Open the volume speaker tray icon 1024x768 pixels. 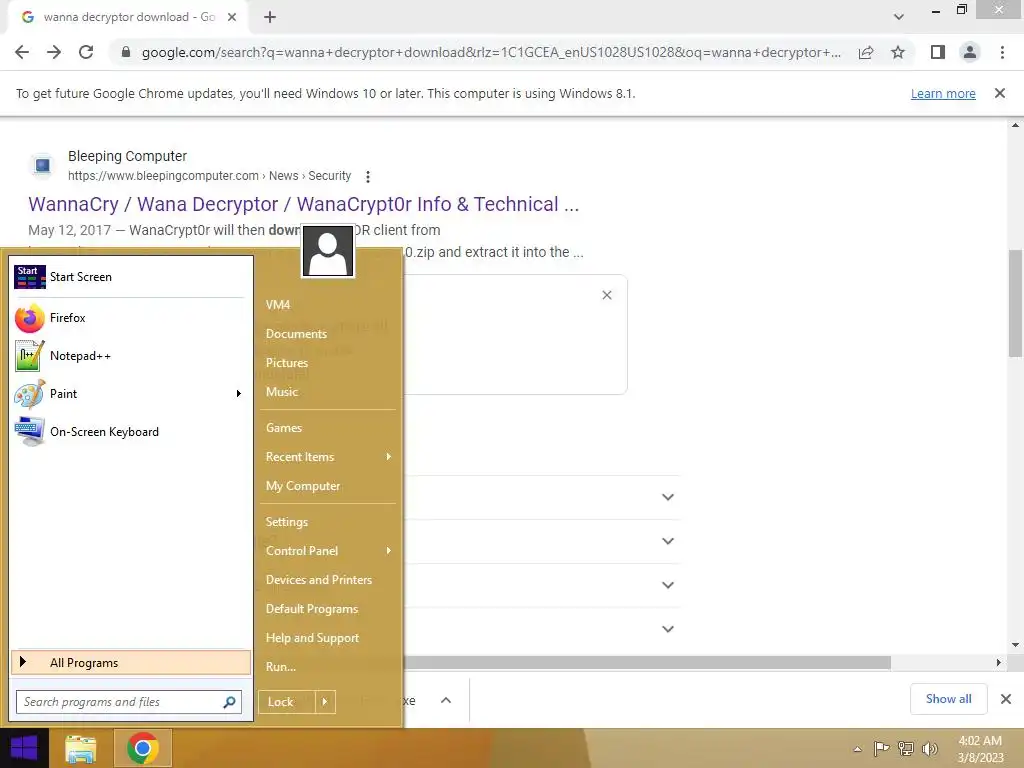(930, 748)
